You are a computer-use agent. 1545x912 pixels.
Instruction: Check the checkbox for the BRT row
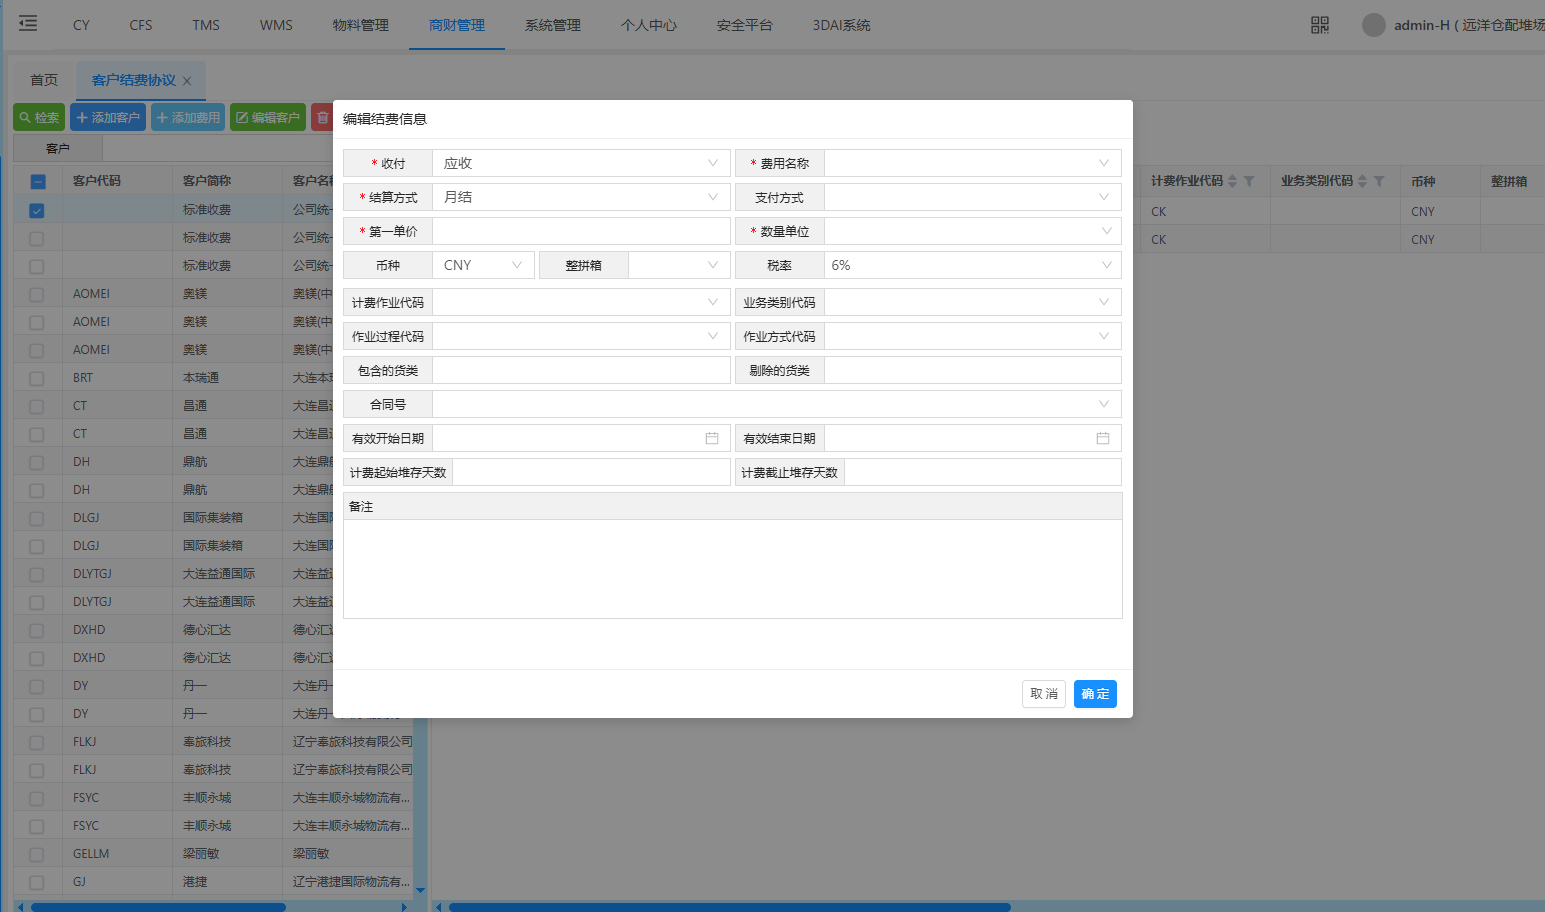pos(37,378)
